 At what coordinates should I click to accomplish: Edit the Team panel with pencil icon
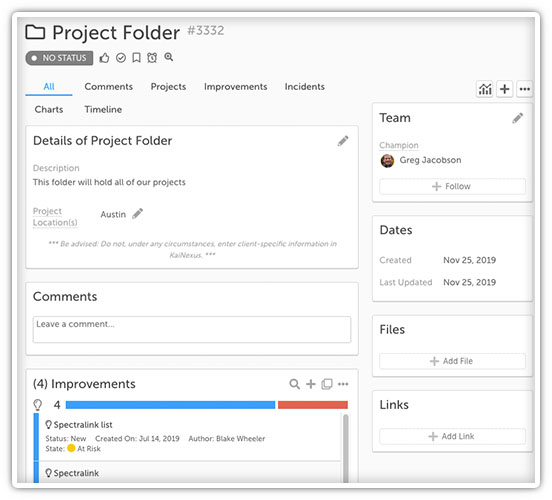[x=517, y=118]
